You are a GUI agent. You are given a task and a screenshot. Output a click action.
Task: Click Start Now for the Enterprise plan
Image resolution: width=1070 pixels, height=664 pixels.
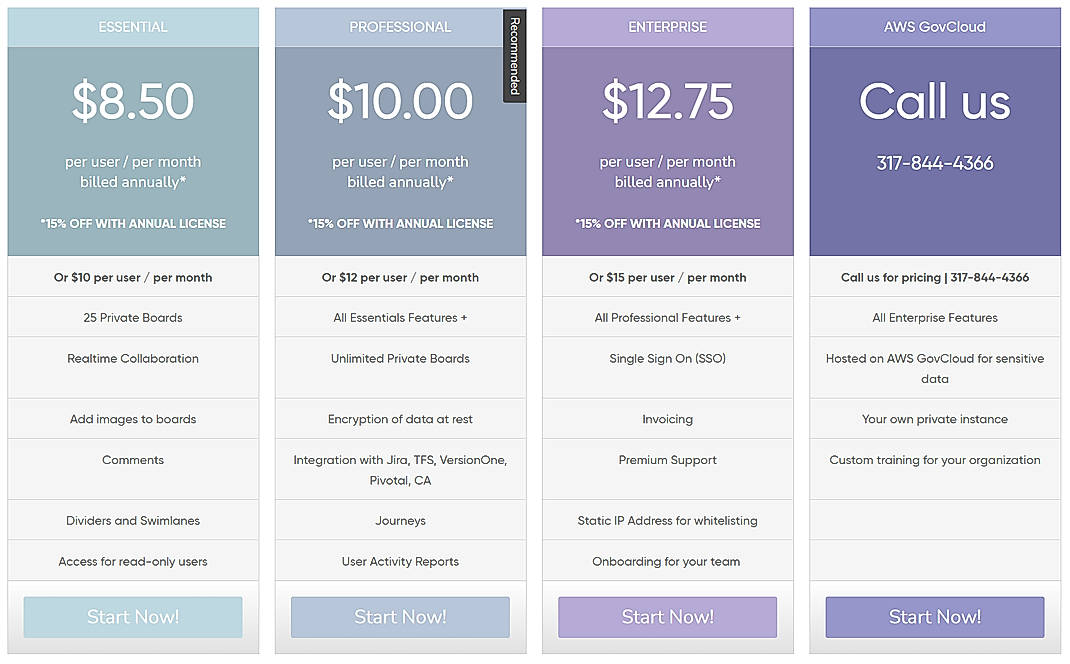point(667,617)
